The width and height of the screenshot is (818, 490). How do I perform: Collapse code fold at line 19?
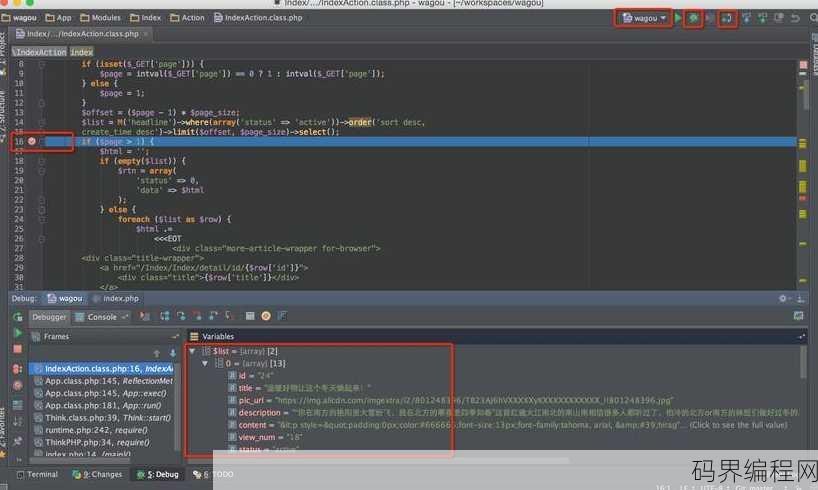42,171
